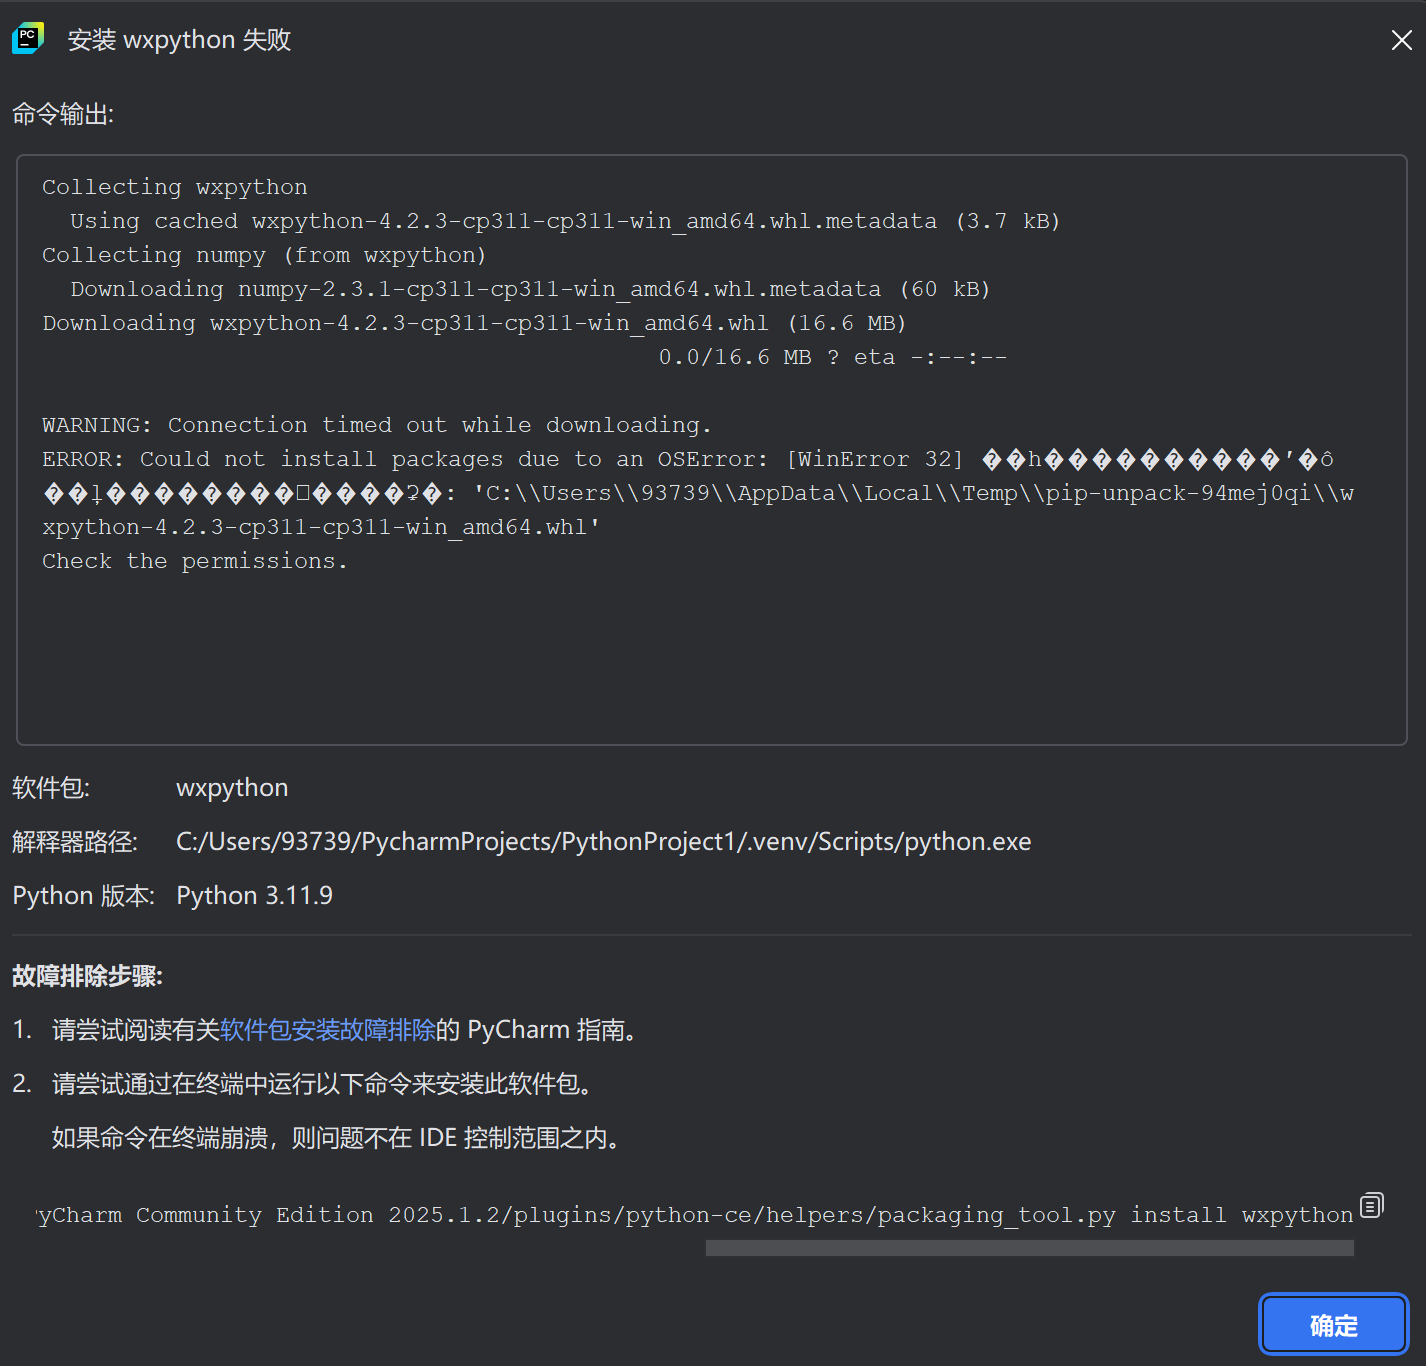Screen dimensions: 1426x1366
Task: Close the install failed dialog
Action: (1401, 40)
